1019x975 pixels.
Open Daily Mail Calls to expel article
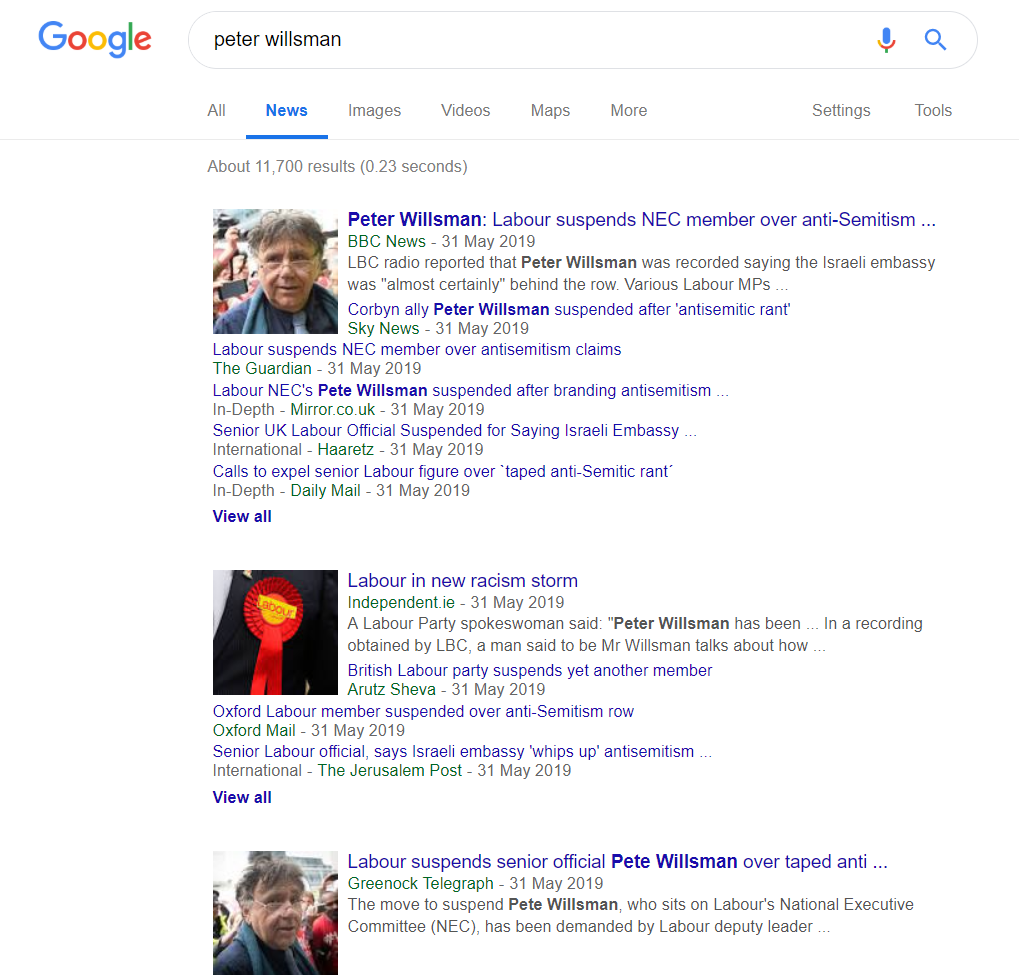click(443, 471)
